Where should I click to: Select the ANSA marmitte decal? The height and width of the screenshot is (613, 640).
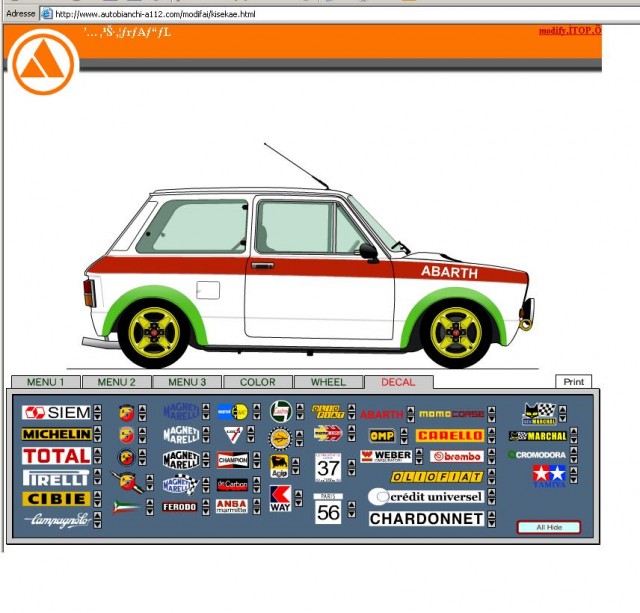pyautogui.click(x=231, y=506)
